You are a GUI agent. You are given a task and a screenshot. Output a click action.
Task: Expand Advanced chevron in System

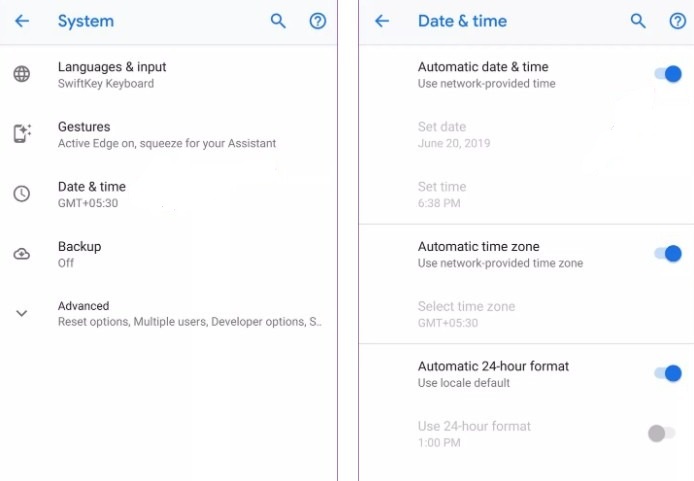pyautogui.click(x=22, y=313)
